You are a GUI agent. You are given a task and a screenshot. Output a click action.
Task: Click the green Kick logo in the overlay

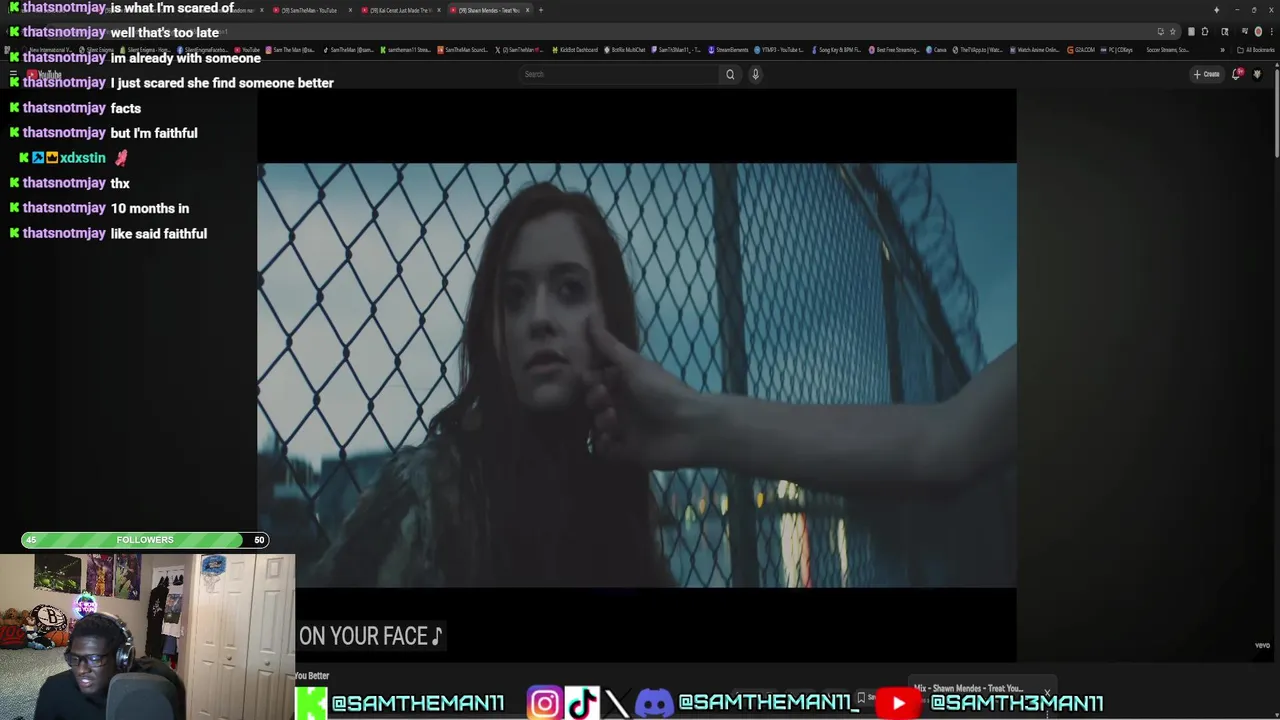pos(311,703)
